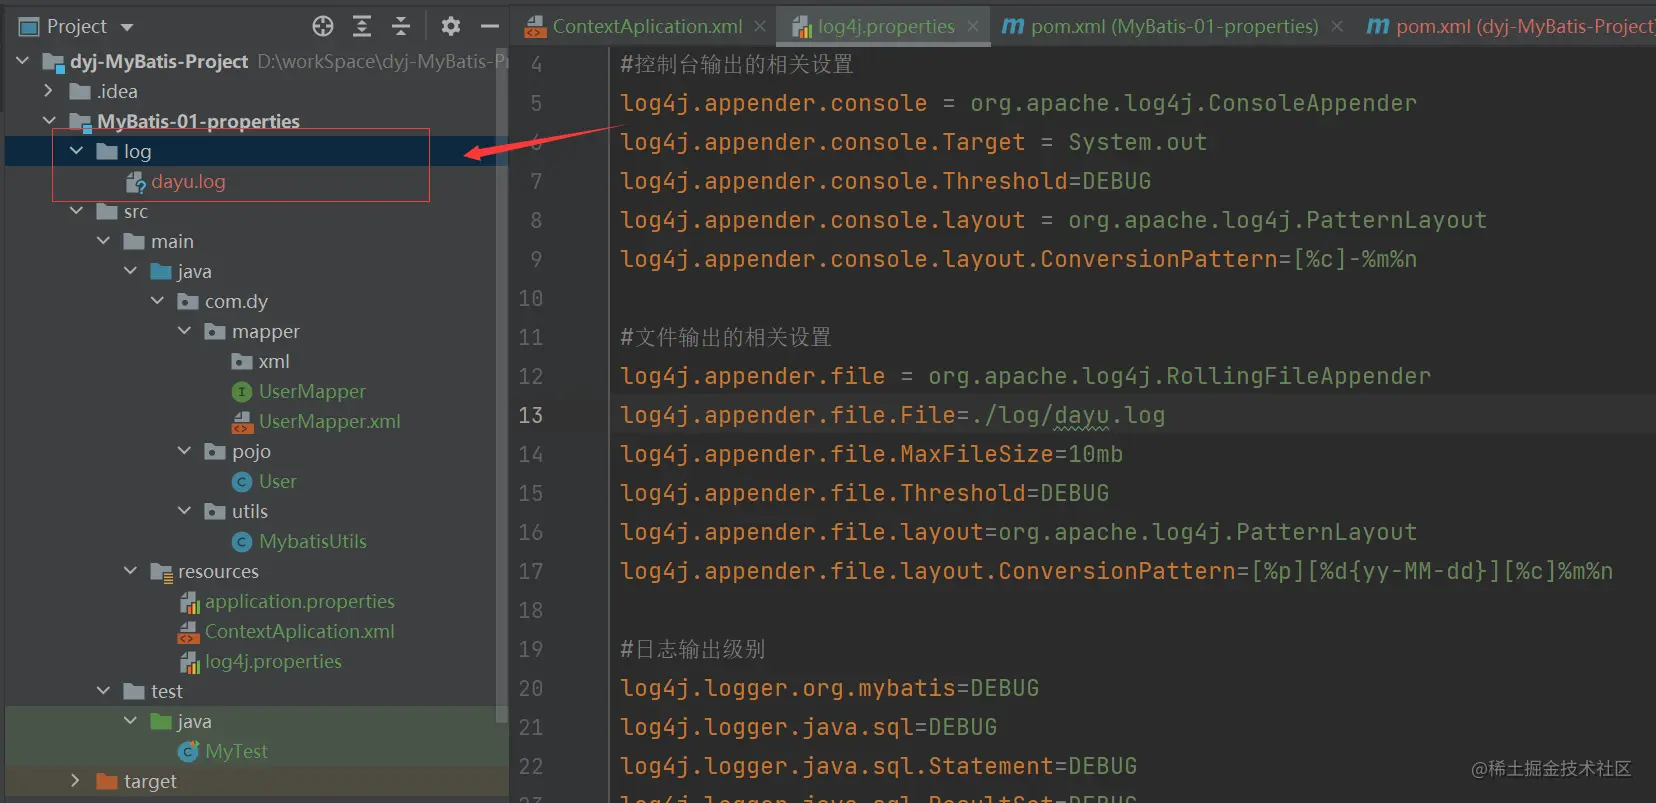Collapse the resources folder
This screenshot has height=803, width=1656.
tap(130, 571)
